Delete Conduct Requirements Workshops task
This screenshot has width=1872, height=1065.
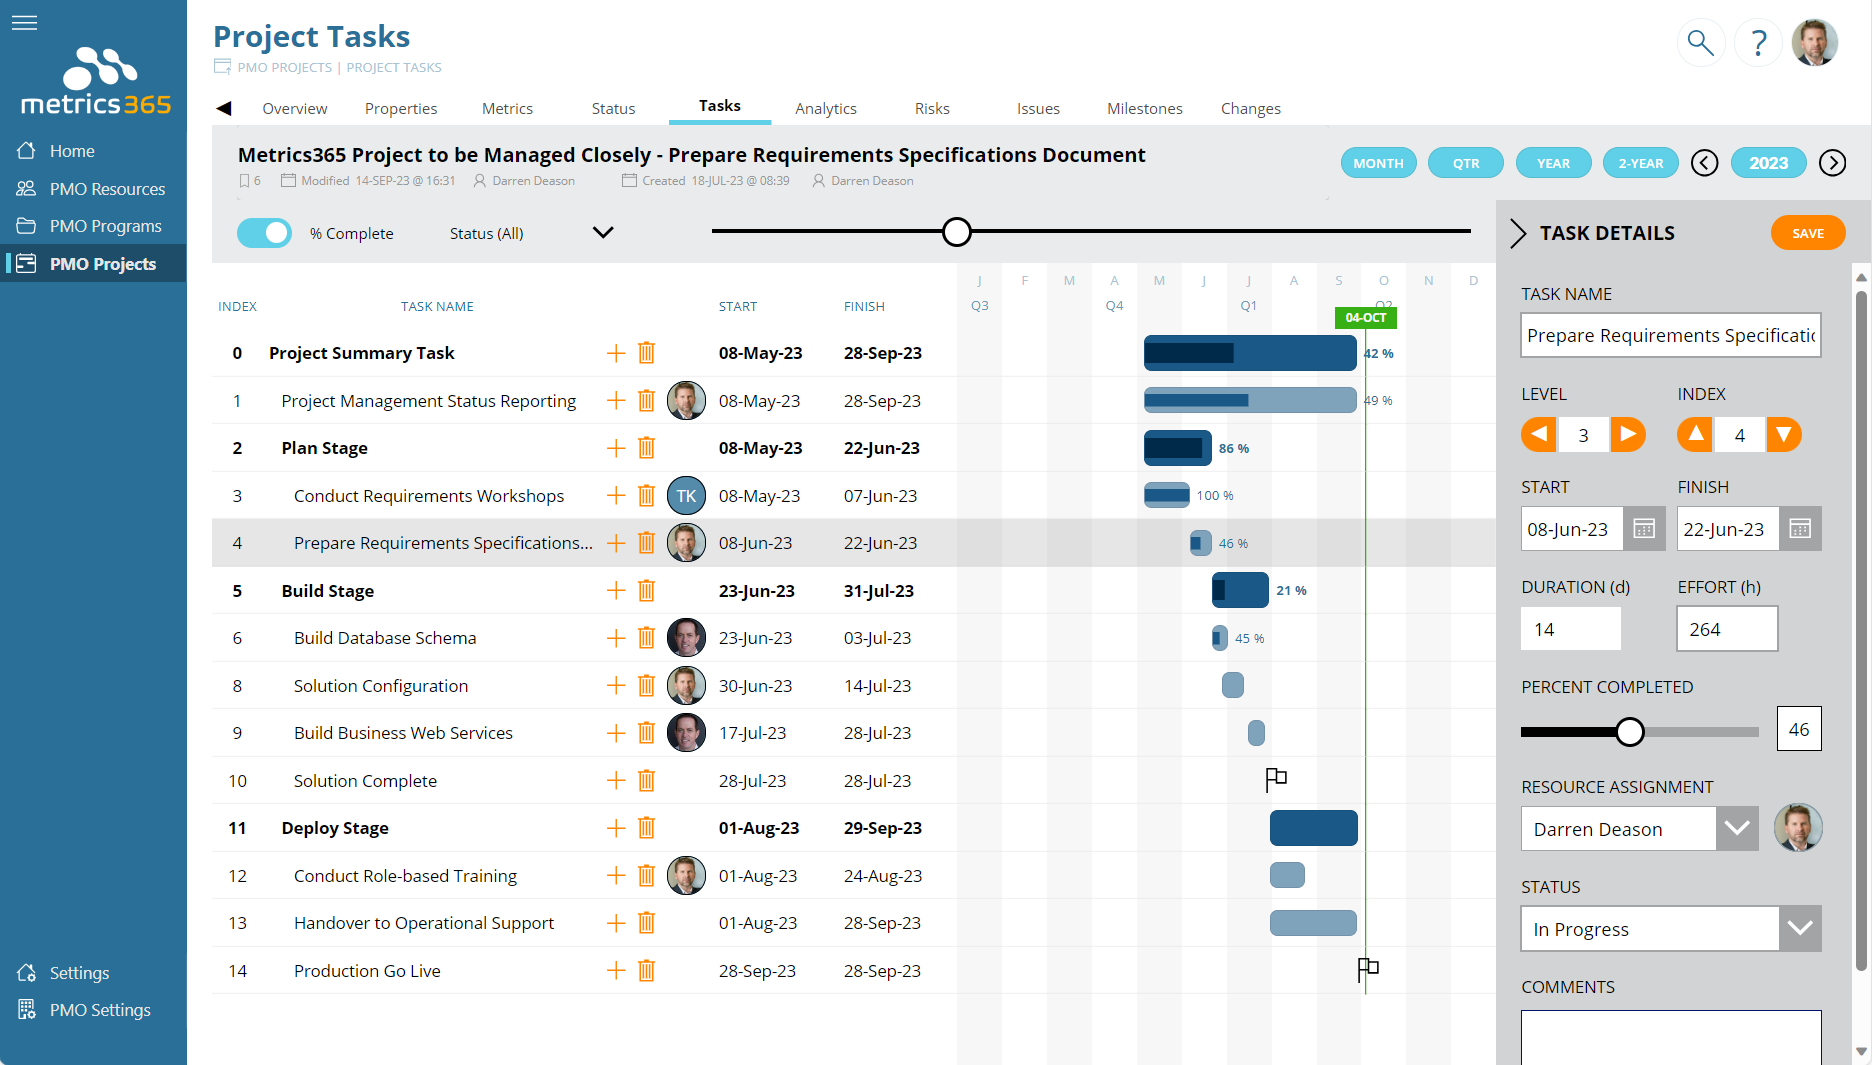(647, 496)
